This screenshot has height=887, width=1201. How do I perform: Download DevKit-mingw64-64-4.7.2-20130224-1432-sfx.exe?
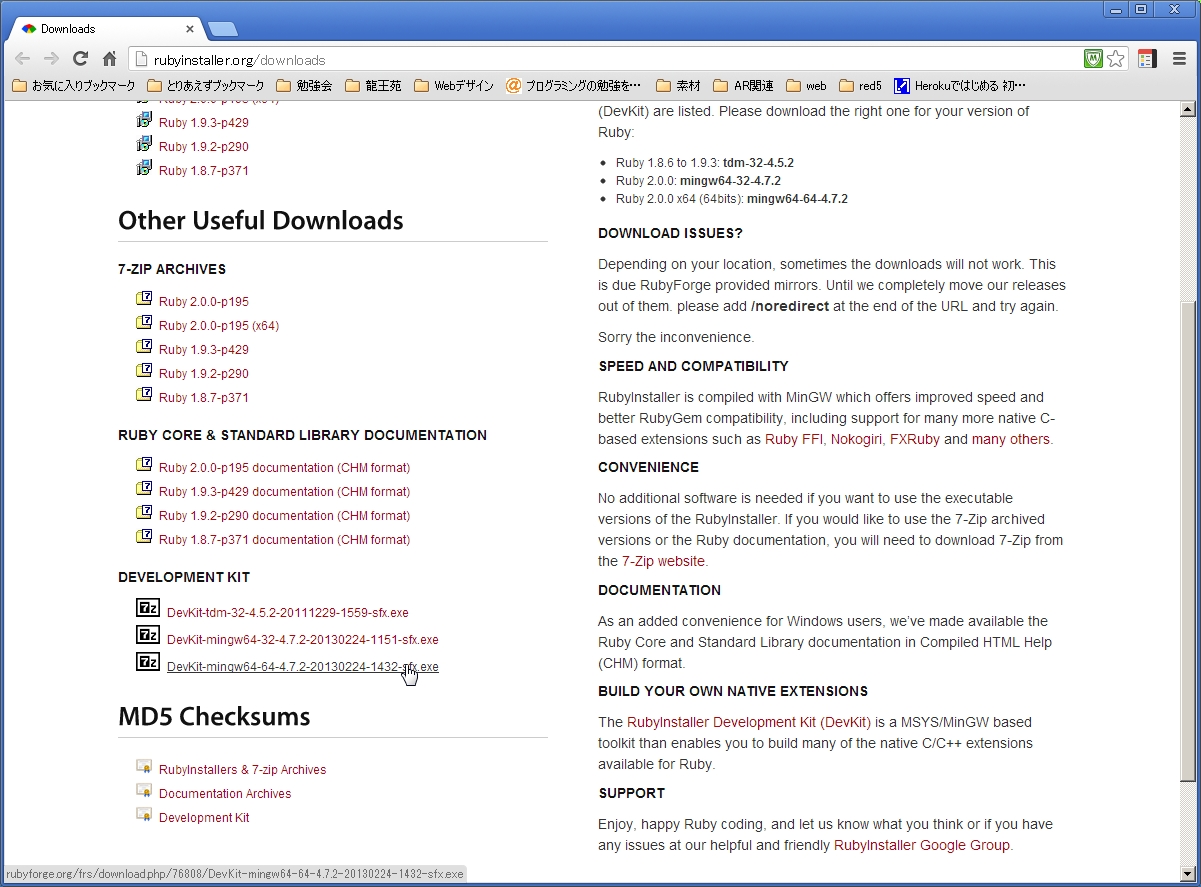click(303, 667)
